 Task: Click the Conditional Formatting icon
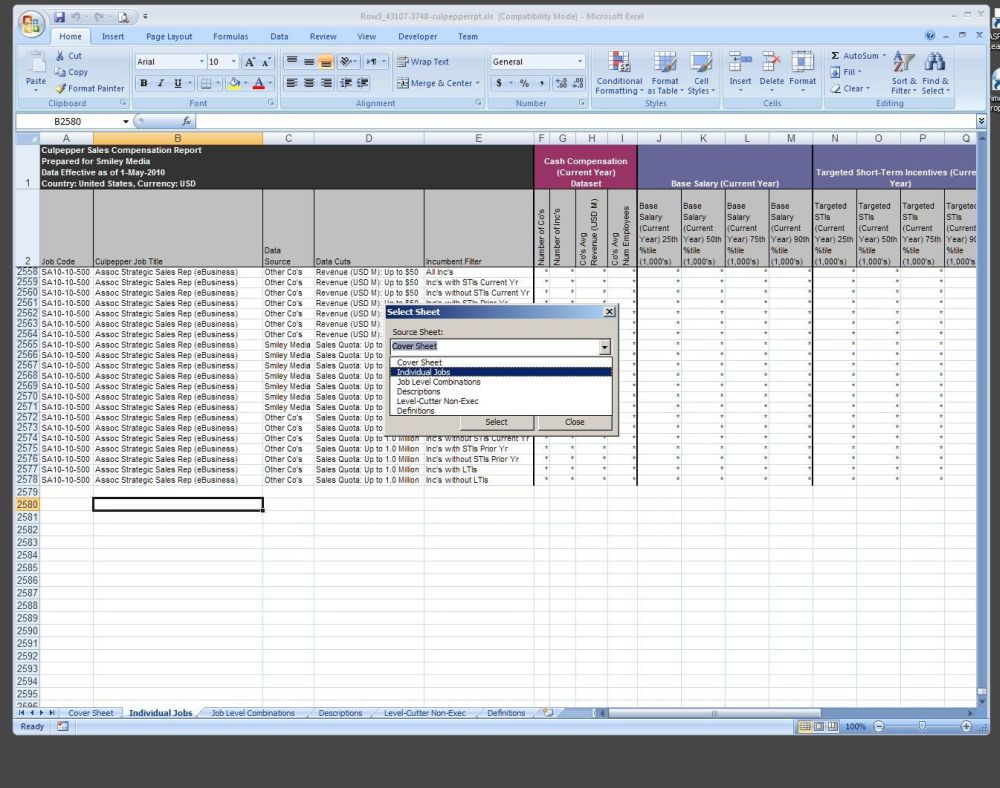[x=619, y=63]
